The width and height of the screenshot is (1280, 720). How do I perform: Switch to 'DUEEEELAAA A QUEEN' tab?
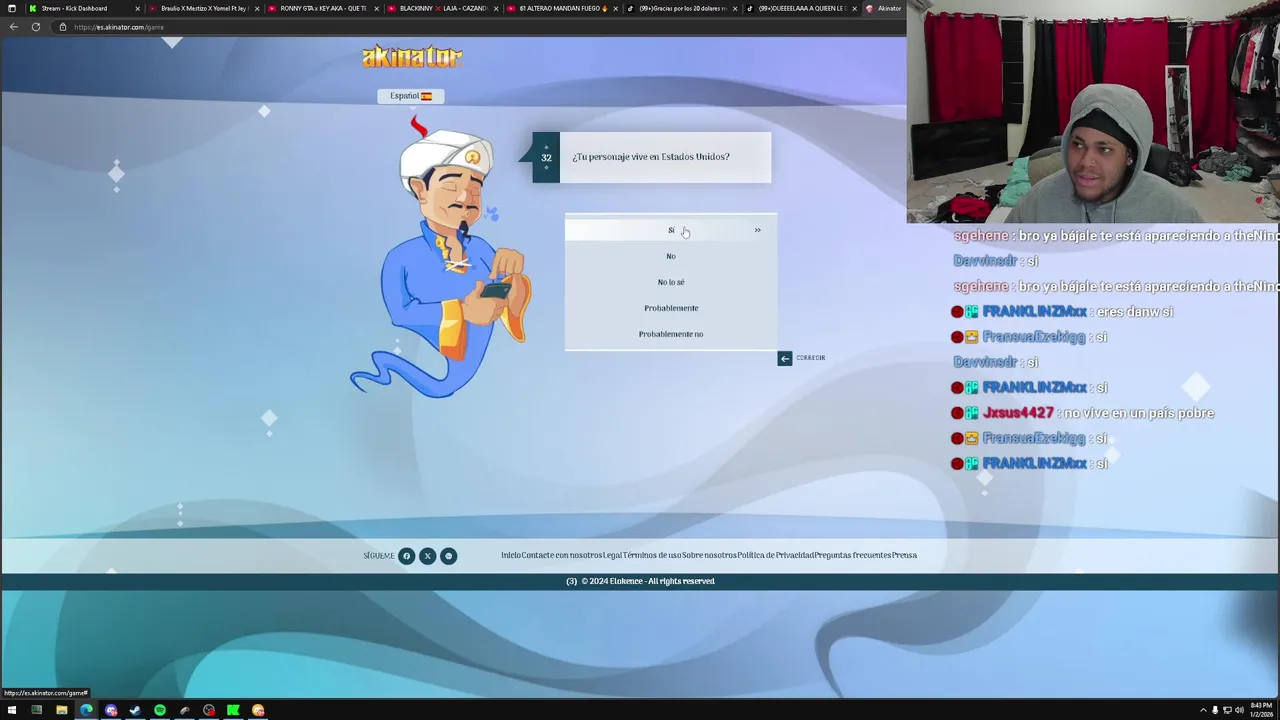(x=801, y=8)
